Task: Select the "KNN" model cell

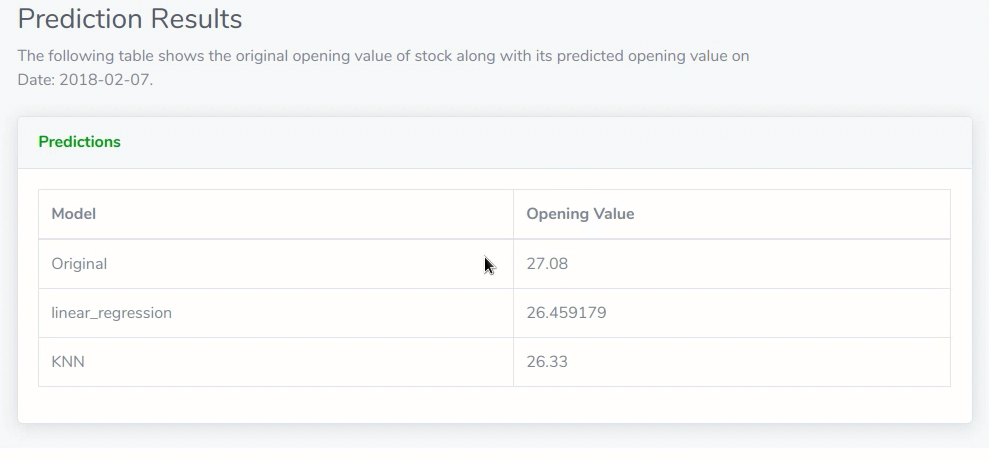Action: click(x=68, y=362)
